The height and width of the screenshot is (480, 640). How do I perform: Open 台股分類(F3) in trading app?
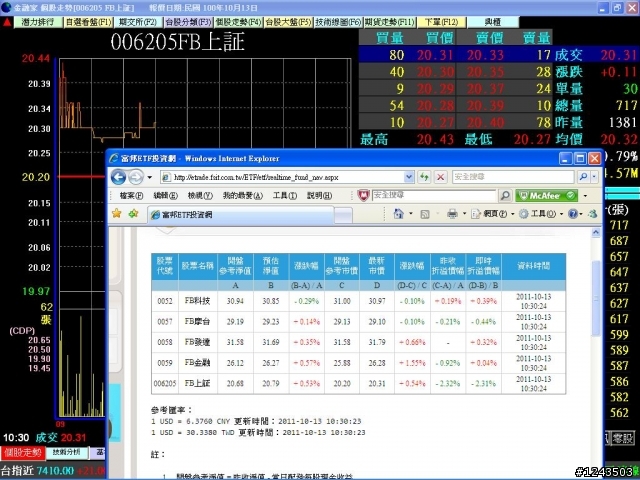tap(188, 22)
